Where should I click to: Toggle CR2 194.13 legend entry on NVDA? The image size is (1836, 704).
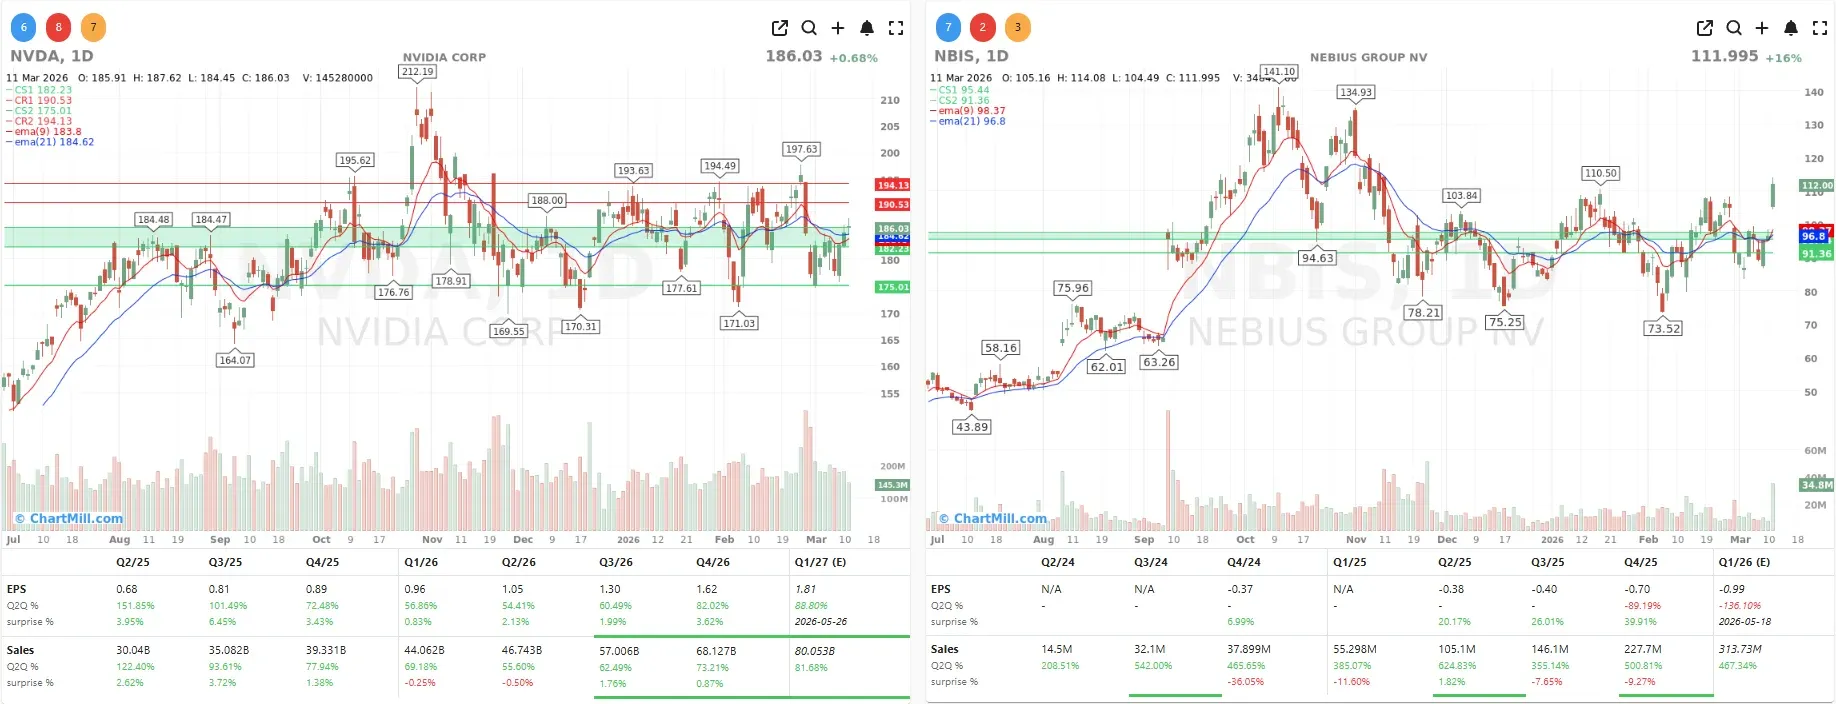39,121
